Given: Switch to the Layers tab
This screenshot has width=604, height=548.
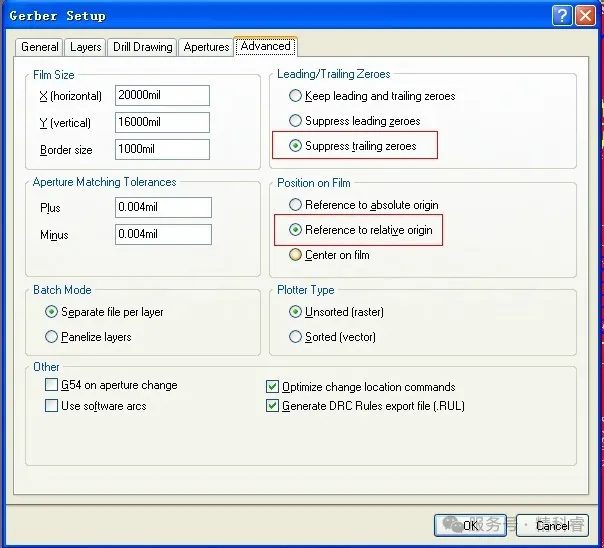Looking at the screenshot, I should pos(86,47).
